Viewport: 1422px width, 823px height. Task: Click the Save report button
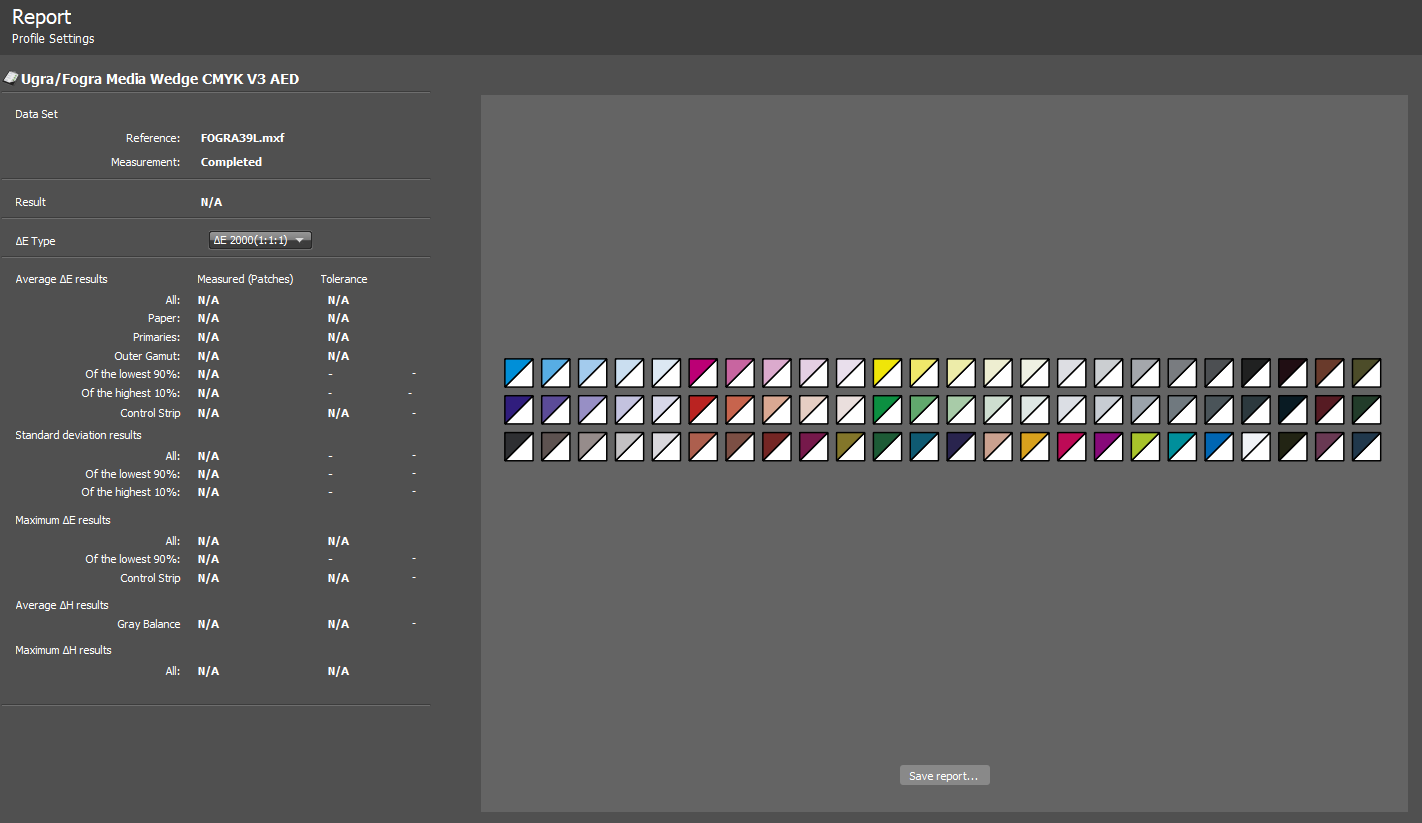coord(944,776)
